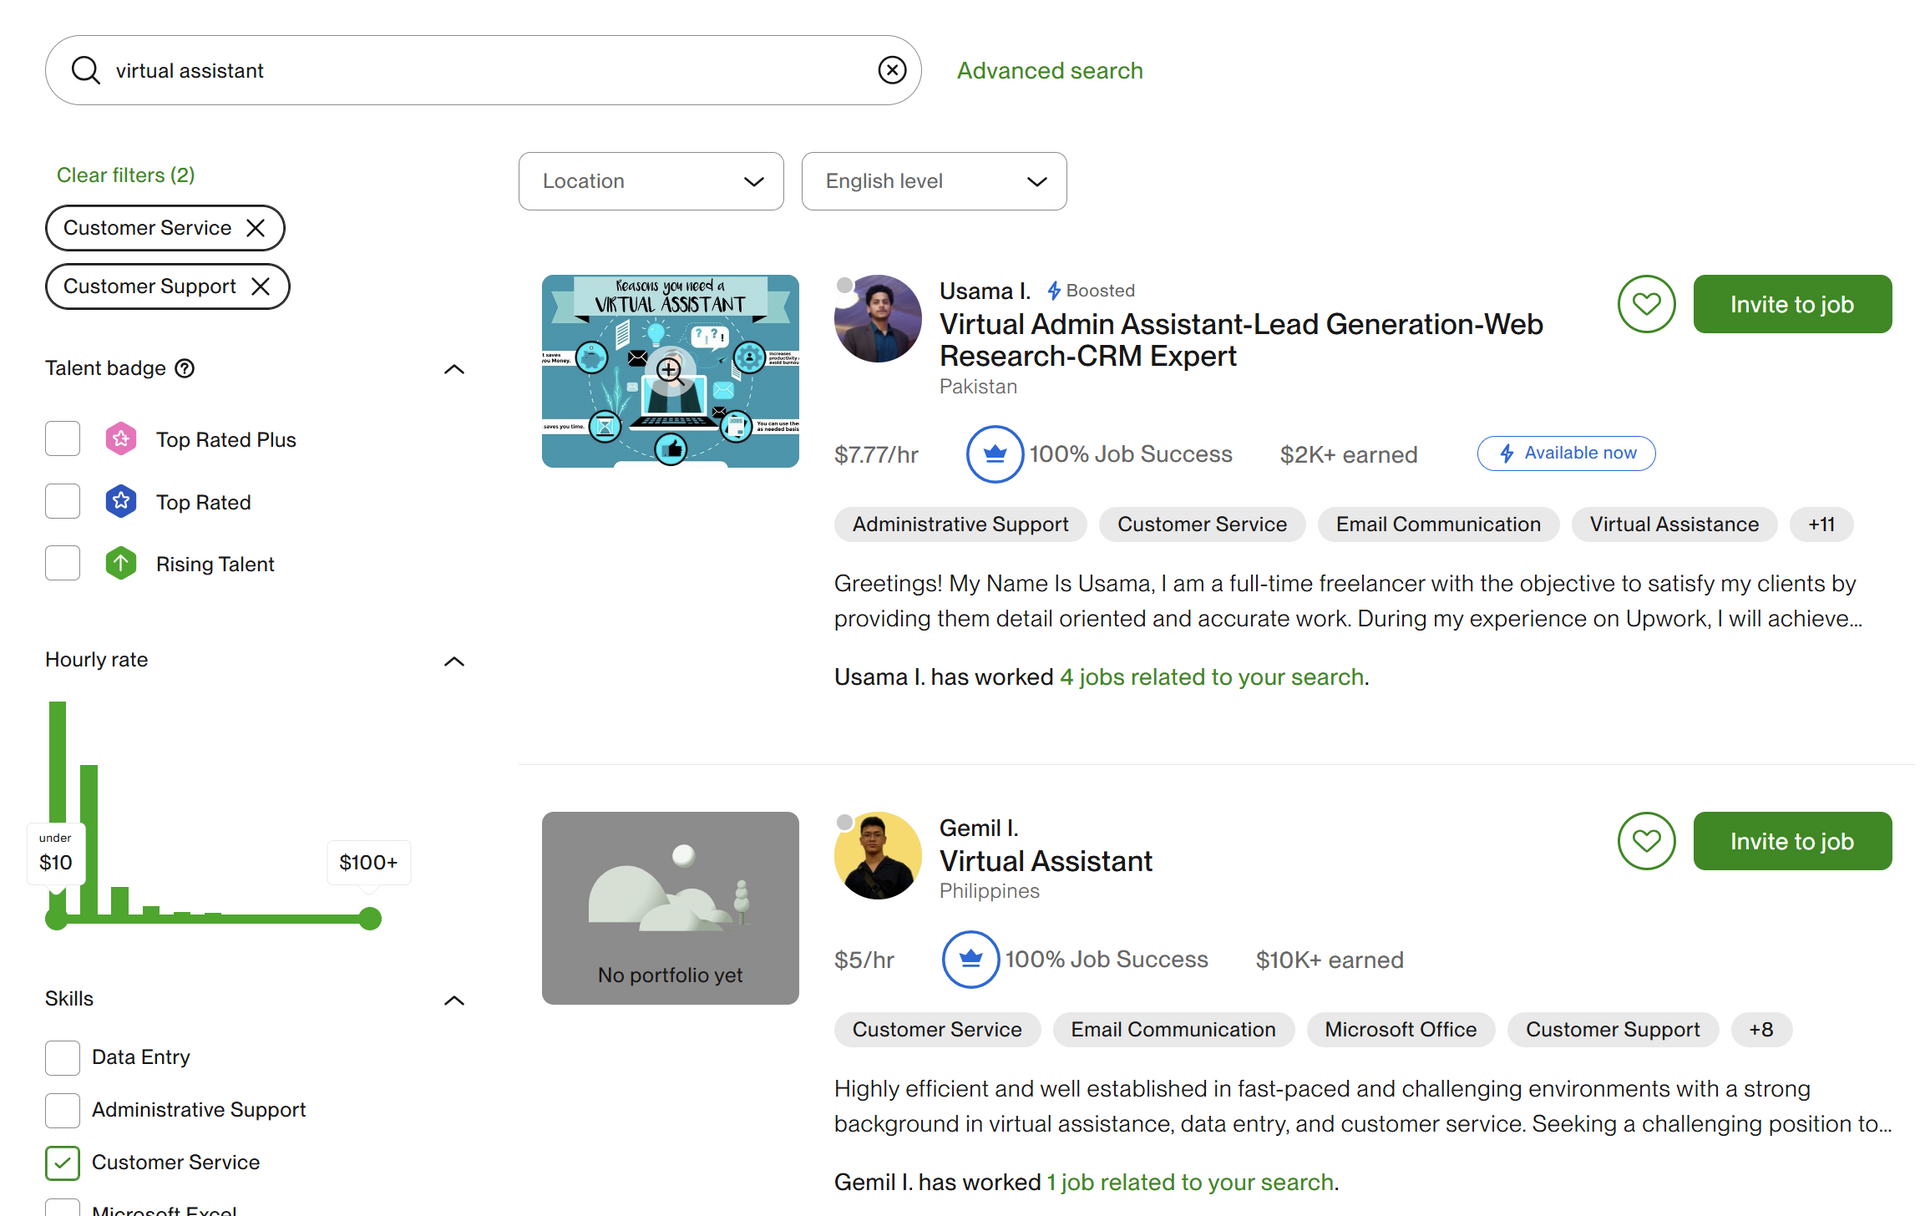Screen dimensions: 1920x1216
Task: Save Gemil I. with the heart icon
Action: (x=1646, y=841)
